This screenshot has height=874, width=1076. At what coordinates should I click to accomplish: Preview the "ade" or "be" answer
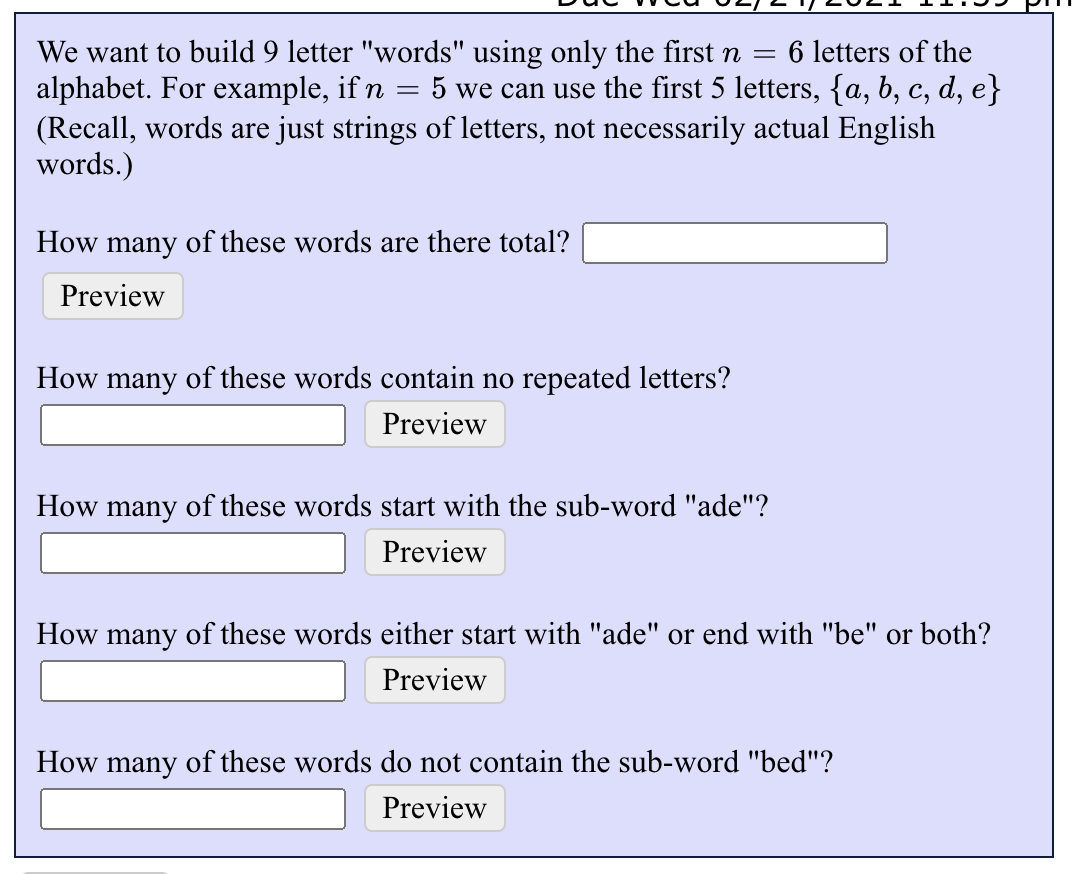click(x=434, y=680)
